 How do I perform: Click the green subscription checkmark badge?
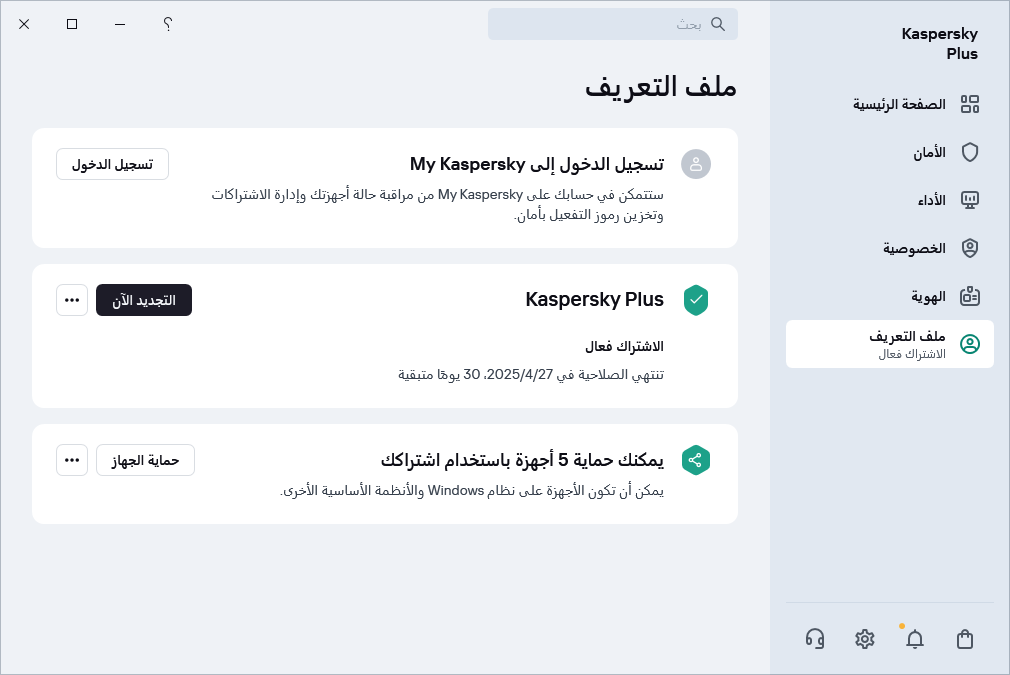click(x=696, y=299)
